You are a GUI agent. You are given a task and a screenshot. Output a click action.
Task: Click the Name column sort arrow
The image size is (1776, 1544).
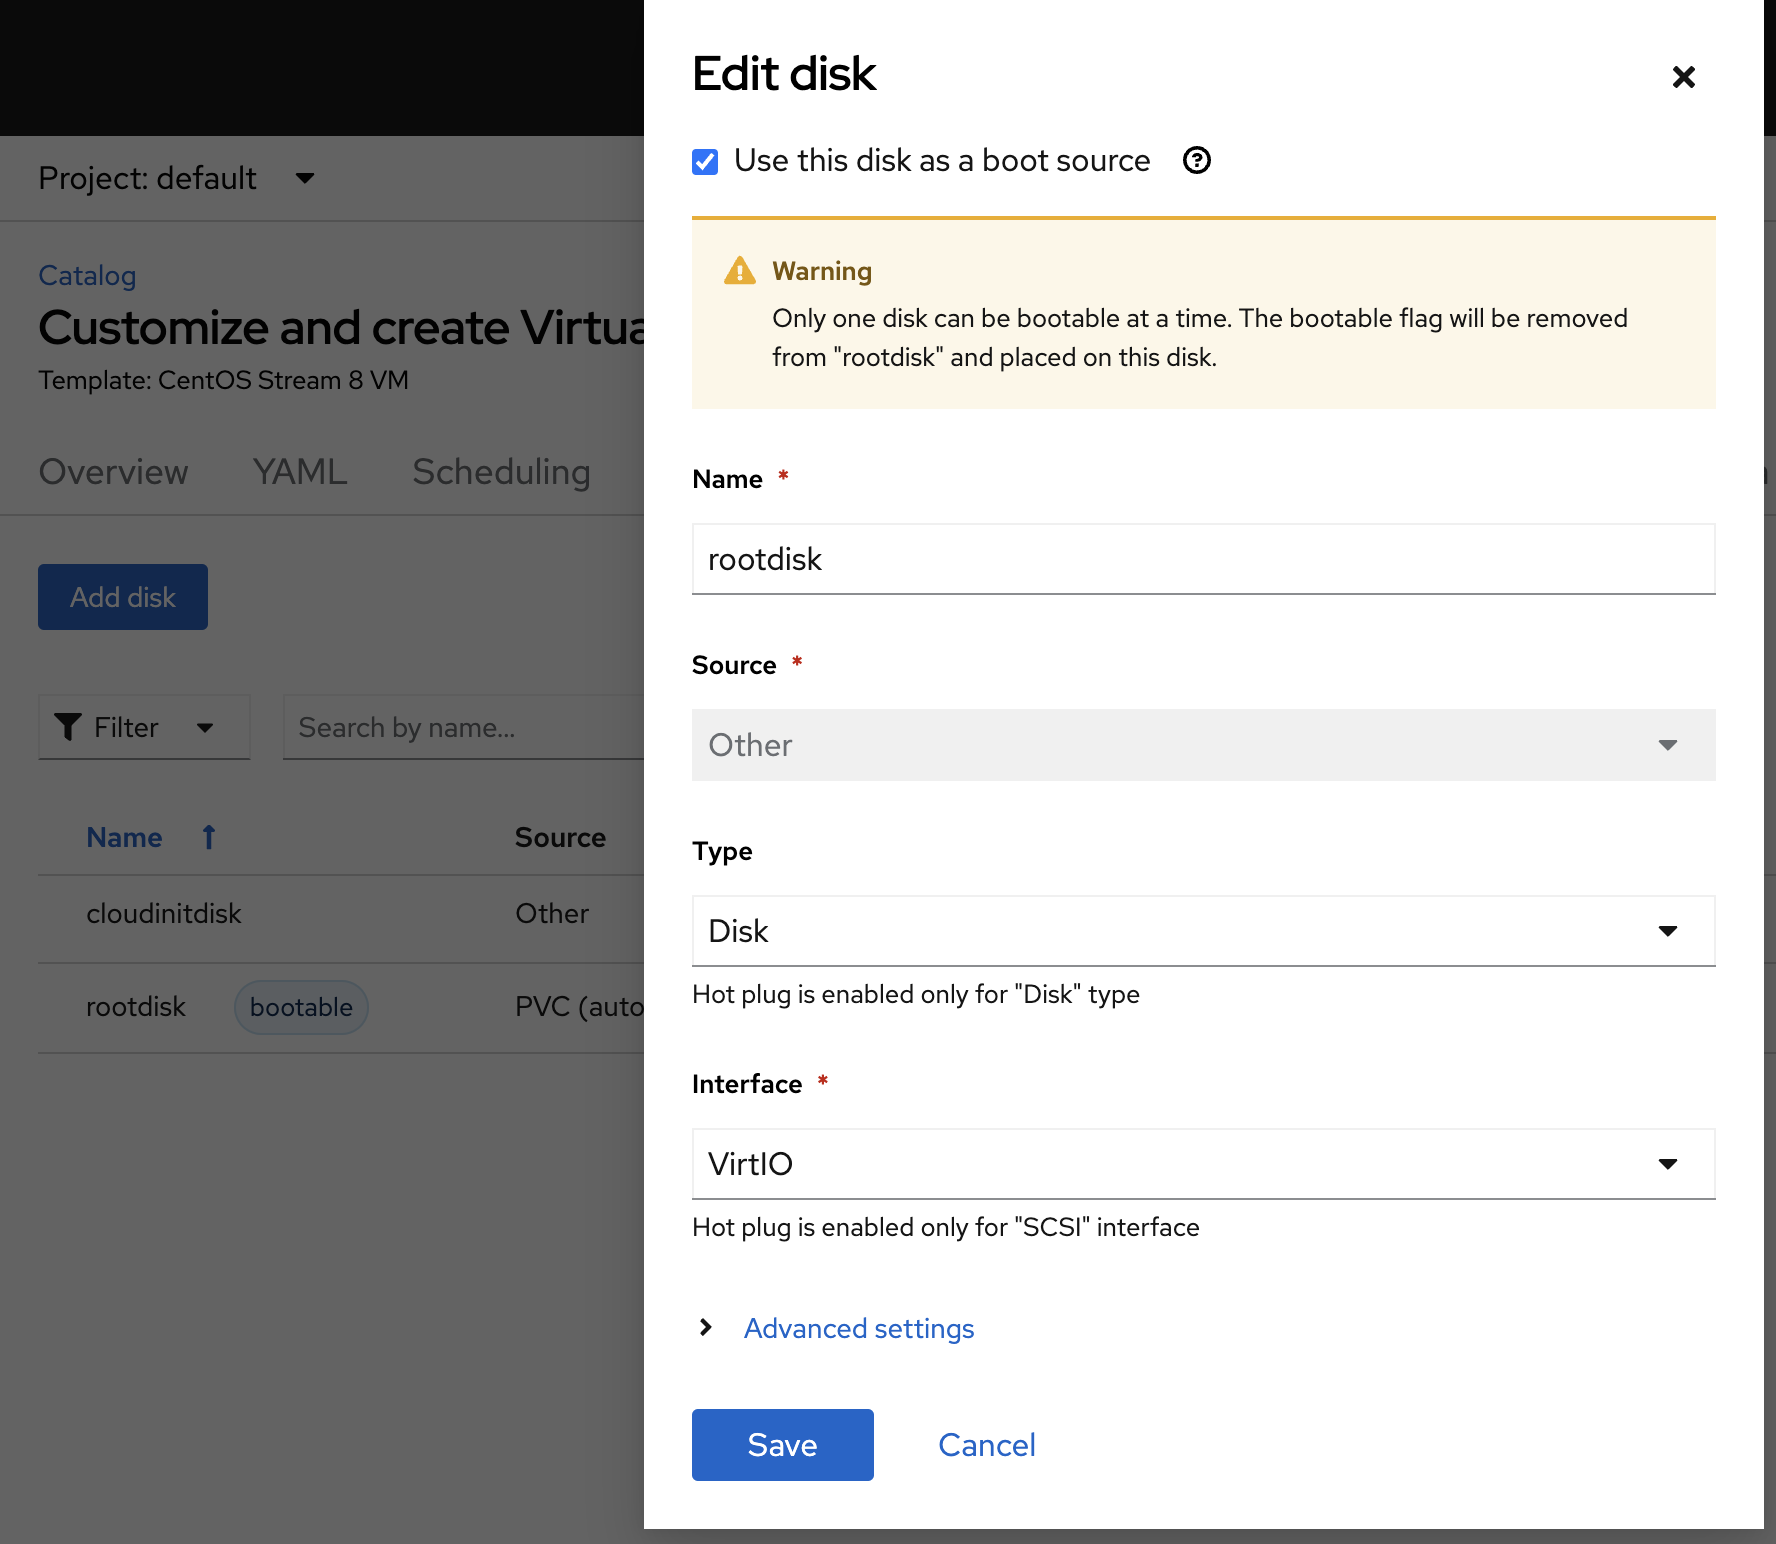[x=208, y=837]
